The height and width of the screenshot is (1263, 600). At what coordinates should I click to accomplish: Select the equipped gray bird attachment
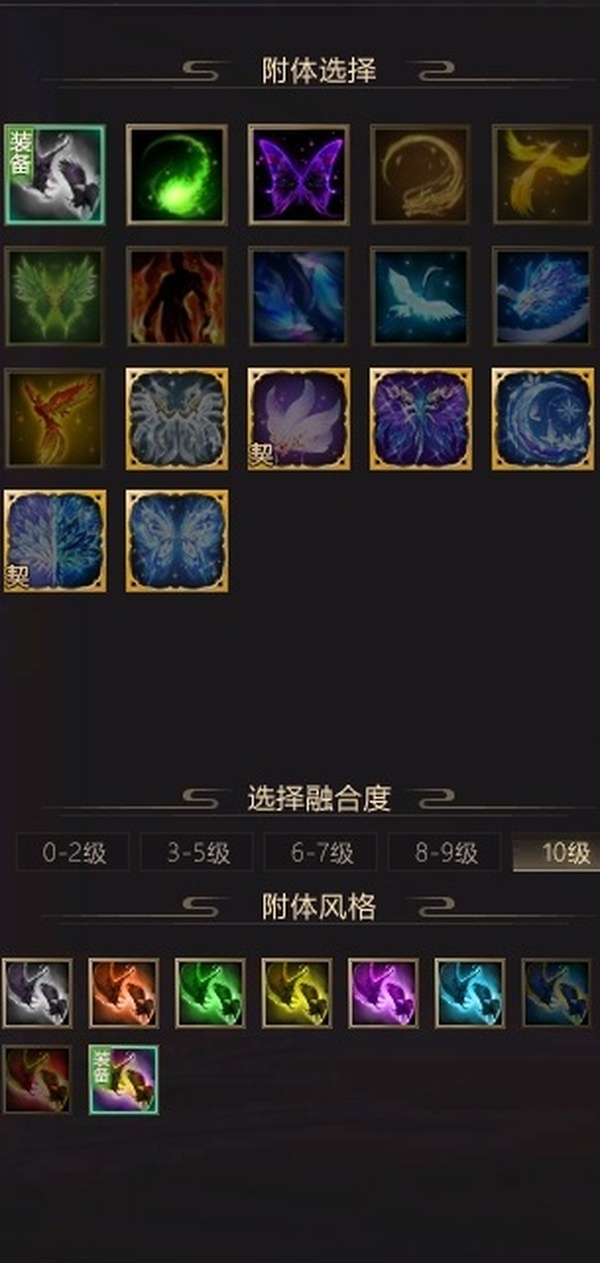54,174
